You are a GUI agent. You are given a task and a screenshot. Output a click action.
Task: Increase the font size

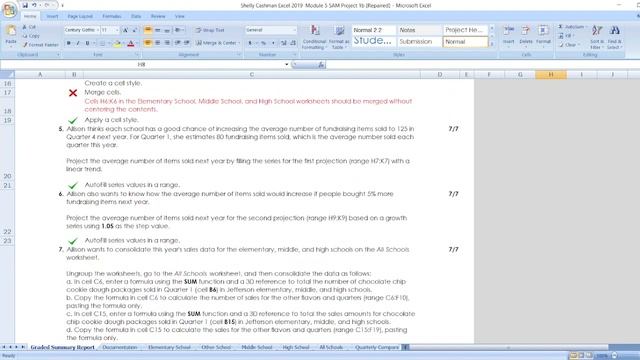pyautogui.click(x=125, y=30)
